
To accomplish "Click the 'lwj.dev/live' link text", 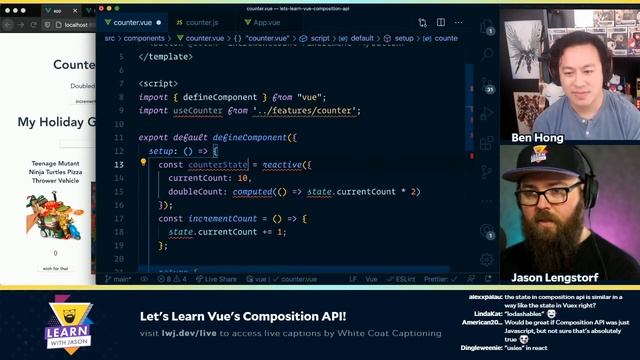I will click(189, 333).
